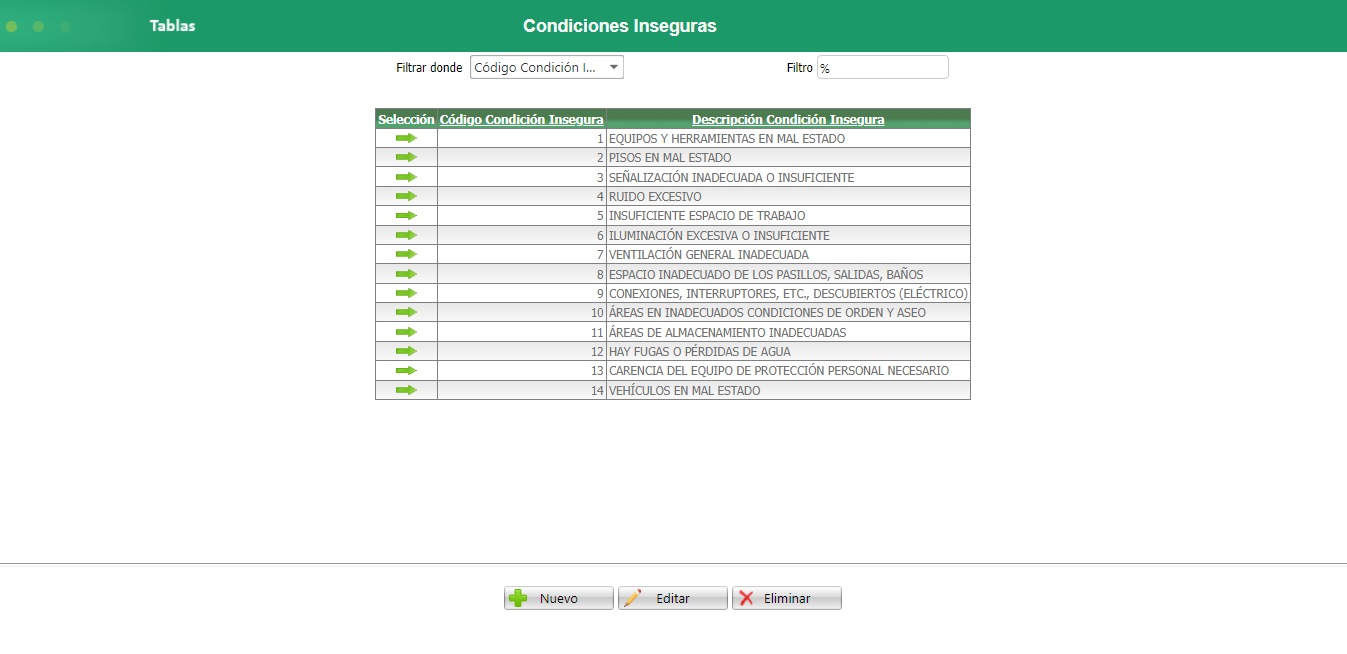Select the arrow for INSUFICIENTE ESPACIO DE TRABAJO
The image size is (1347, 654).
tap(405, 215)
